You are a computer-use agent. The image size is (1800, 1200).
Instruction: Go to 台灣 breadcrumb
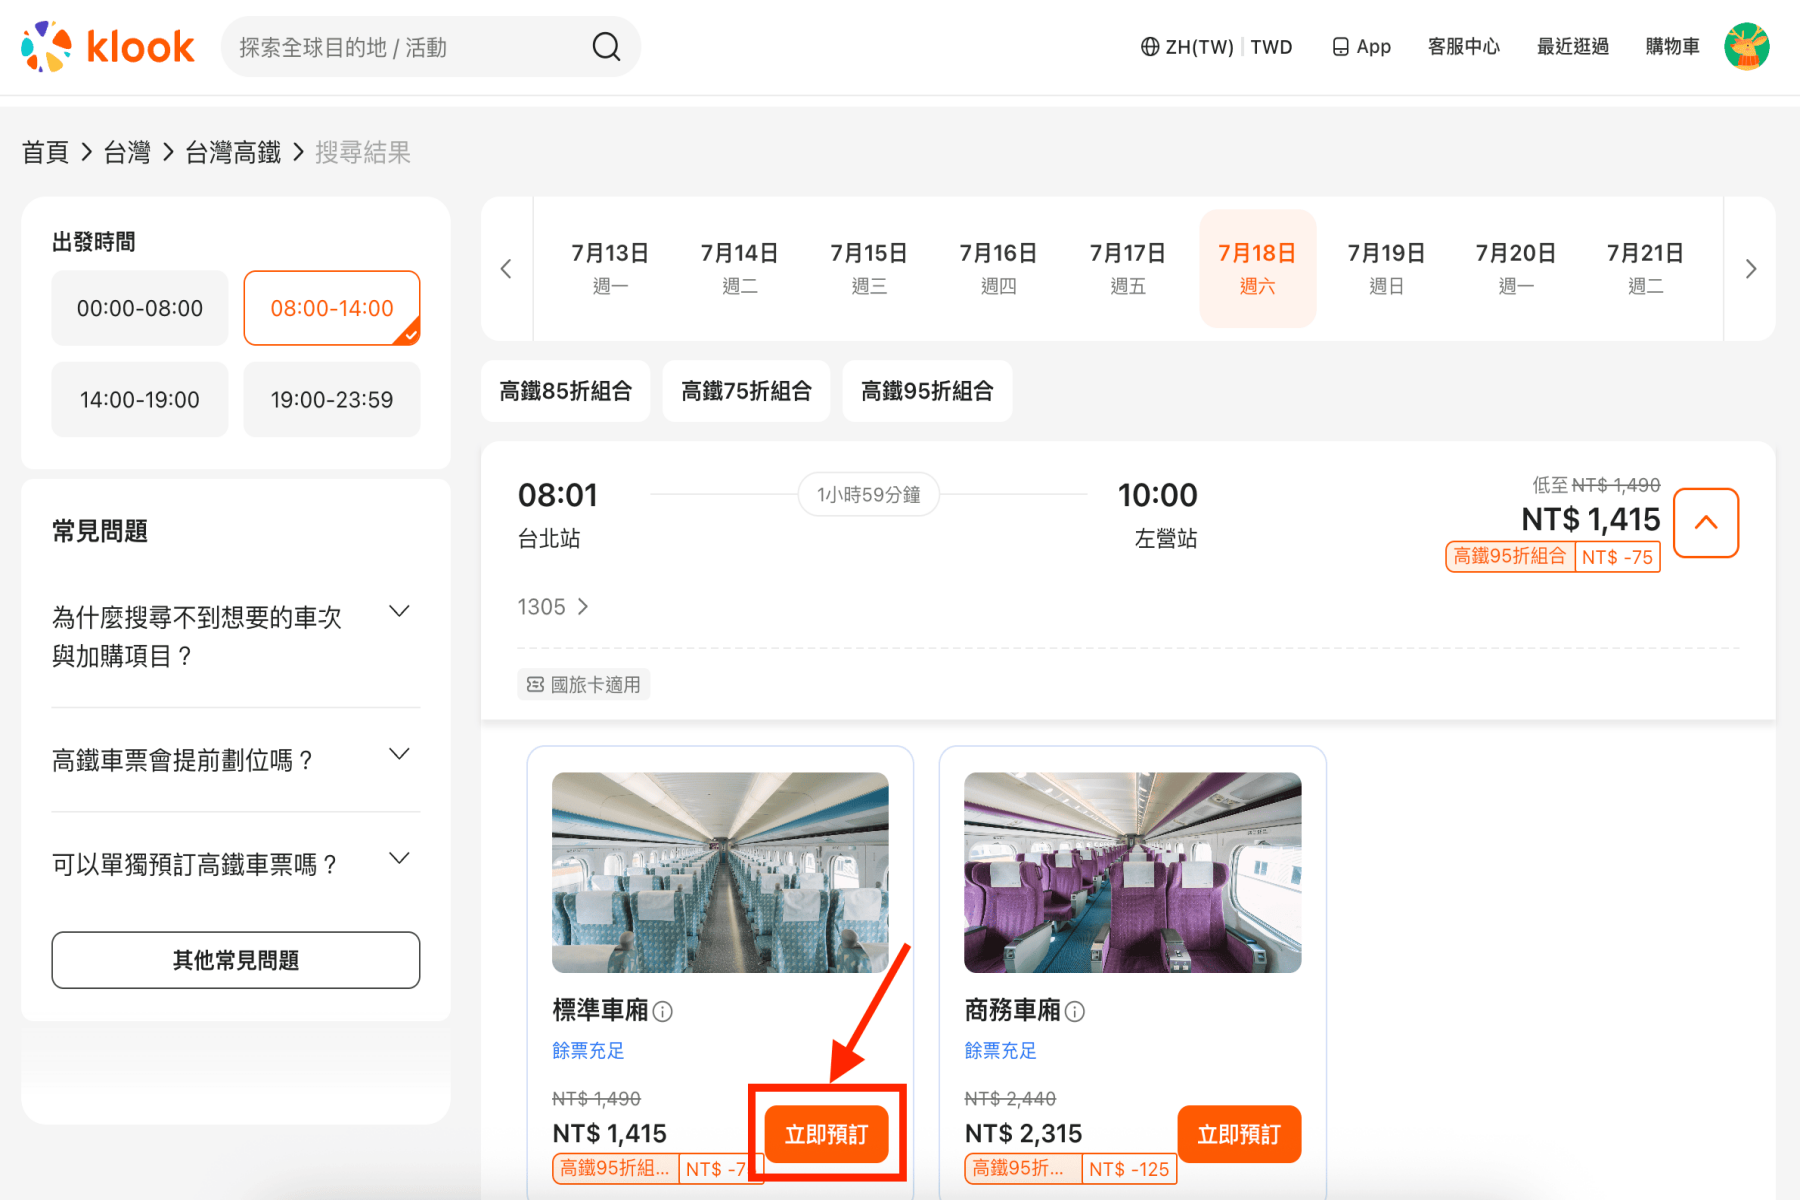pos(127,152)
